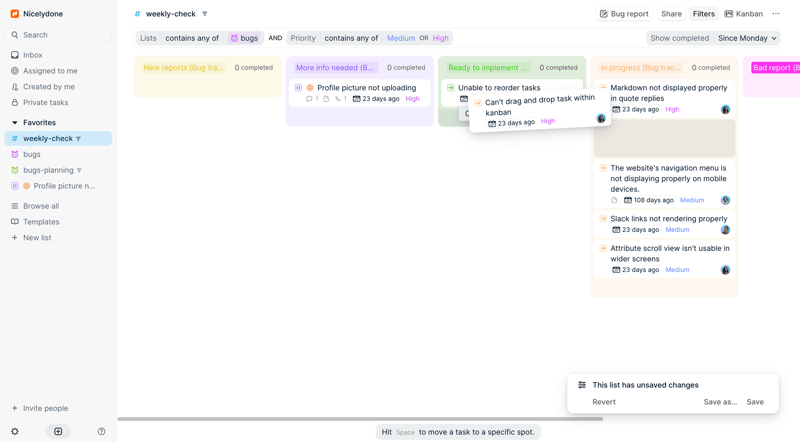Toggle the Filters button
This screenshot has width=800, height=442.
pyautogui.click(x=703, y=14)
